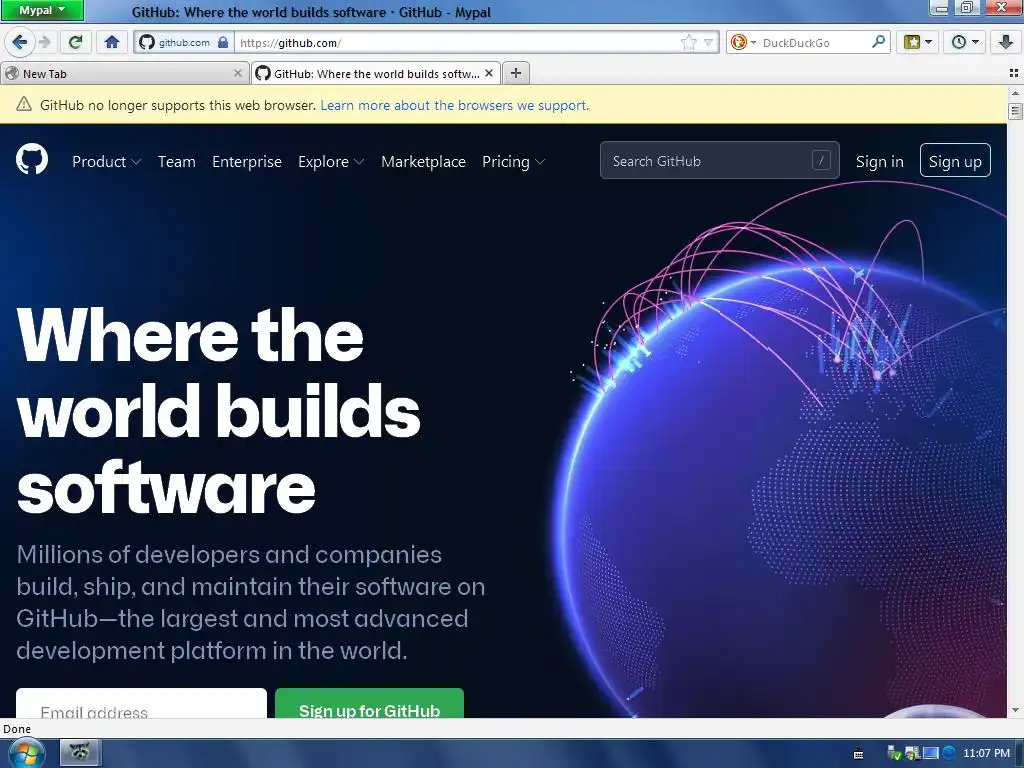Expand the Product menu
Viewport: 1024px width, 768px height.
point(106,161)
